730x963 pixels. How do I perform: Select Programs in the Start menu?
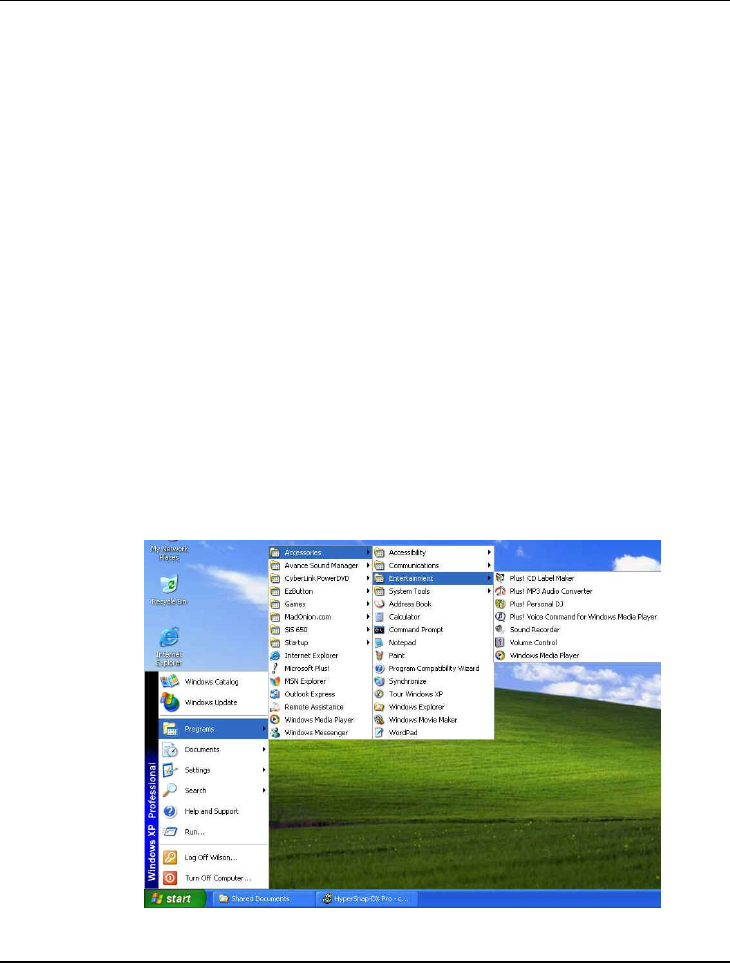(214, 729)
